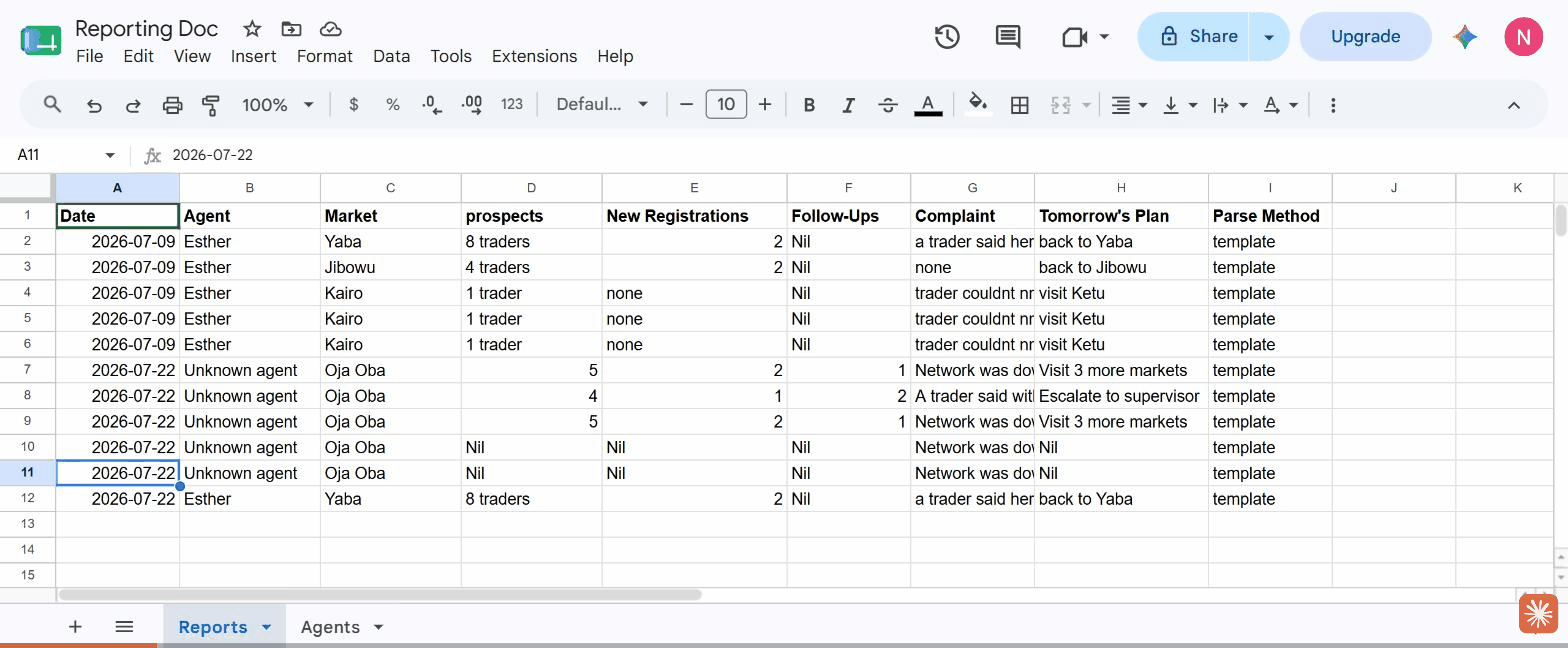The width and height of the screenshot is (1568, 648).
Task: Toggle bold formatting
Action: [809, 104]
